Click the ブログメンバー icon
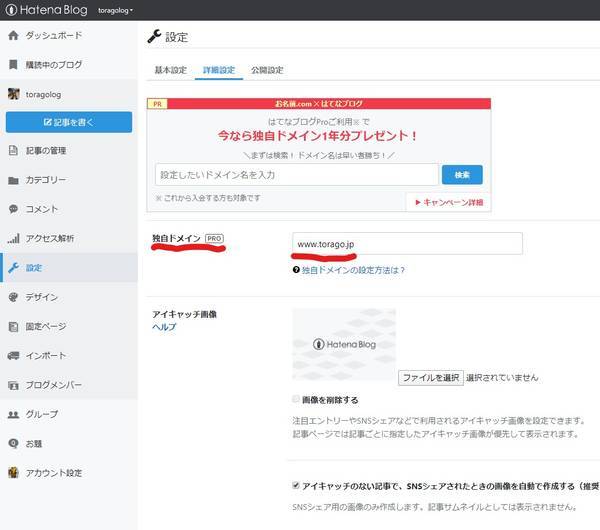600x530 pixels. tap(13, 385)
